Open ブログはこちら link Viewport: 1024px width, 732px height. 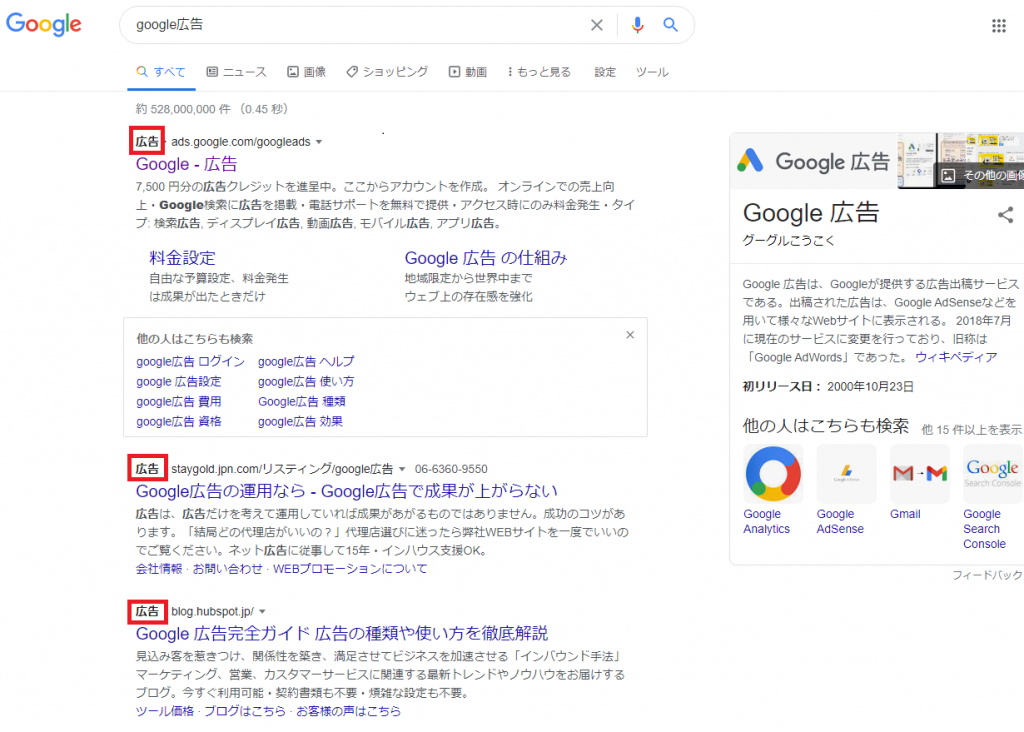pyautogui.click(x=245, y=711)
